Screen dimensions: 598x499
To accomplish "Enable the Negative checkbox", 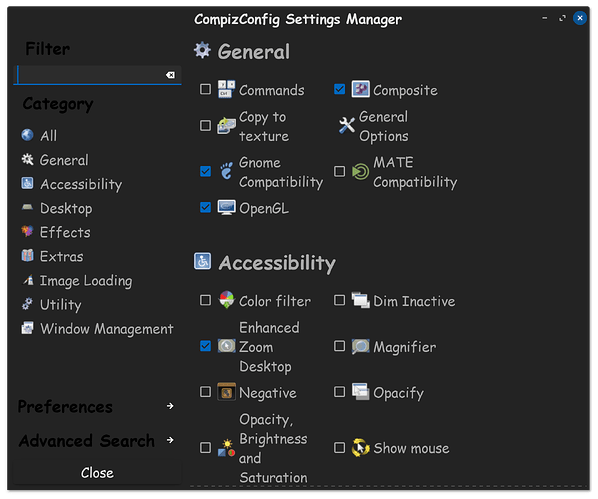I will point(206,392).
